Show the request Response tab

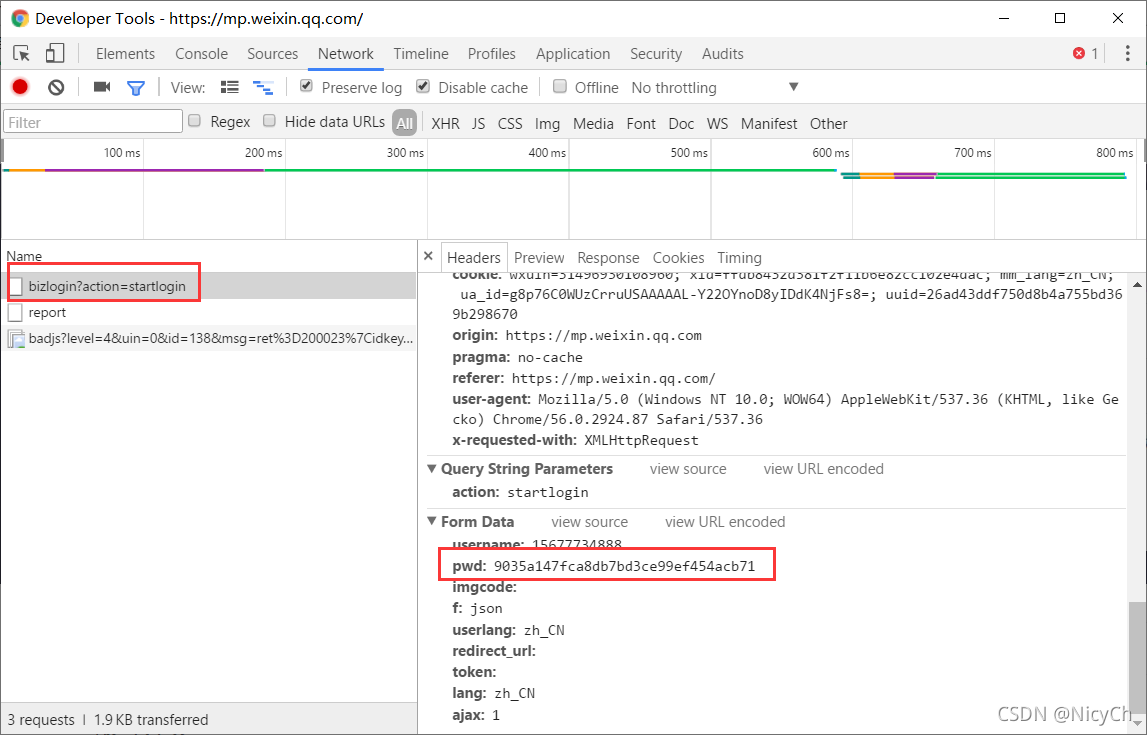(608, 257)
